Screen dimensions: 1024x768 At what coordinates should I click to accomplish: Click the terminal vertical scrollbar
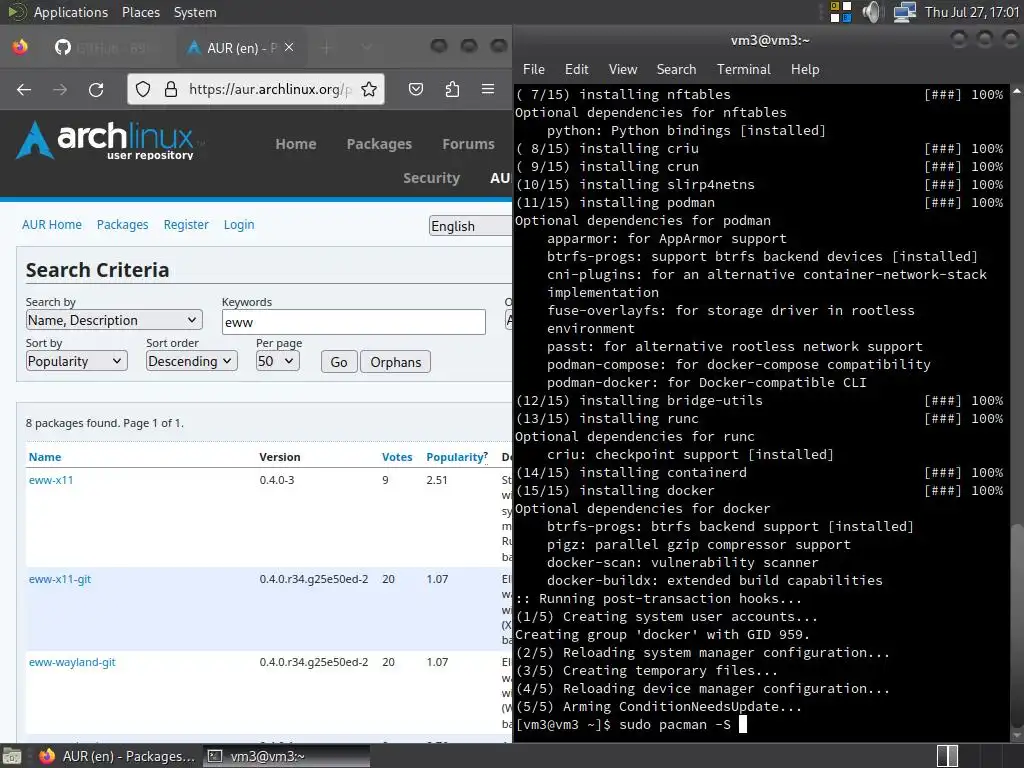click(1017, 411)
